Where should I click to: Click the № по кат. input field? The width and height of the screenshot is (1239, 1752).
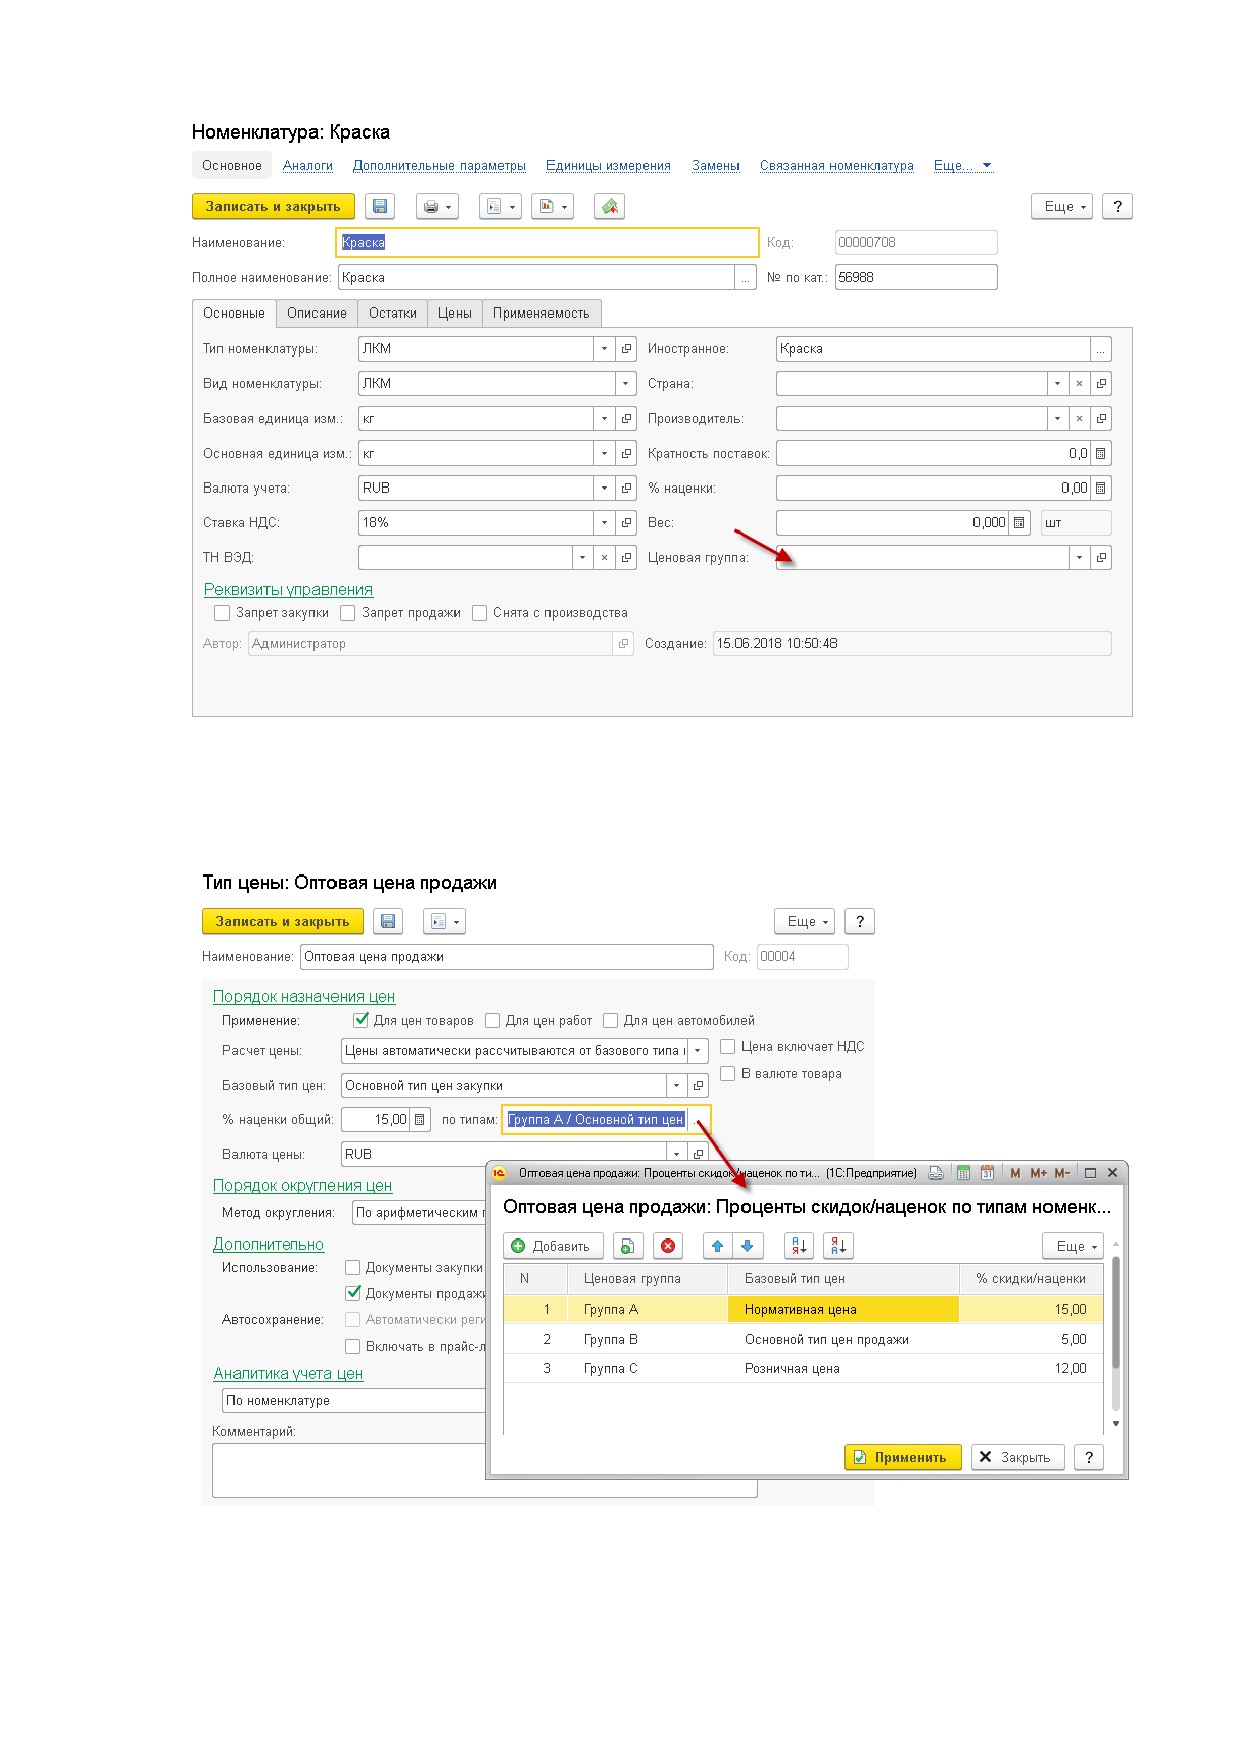pos(916,277)
